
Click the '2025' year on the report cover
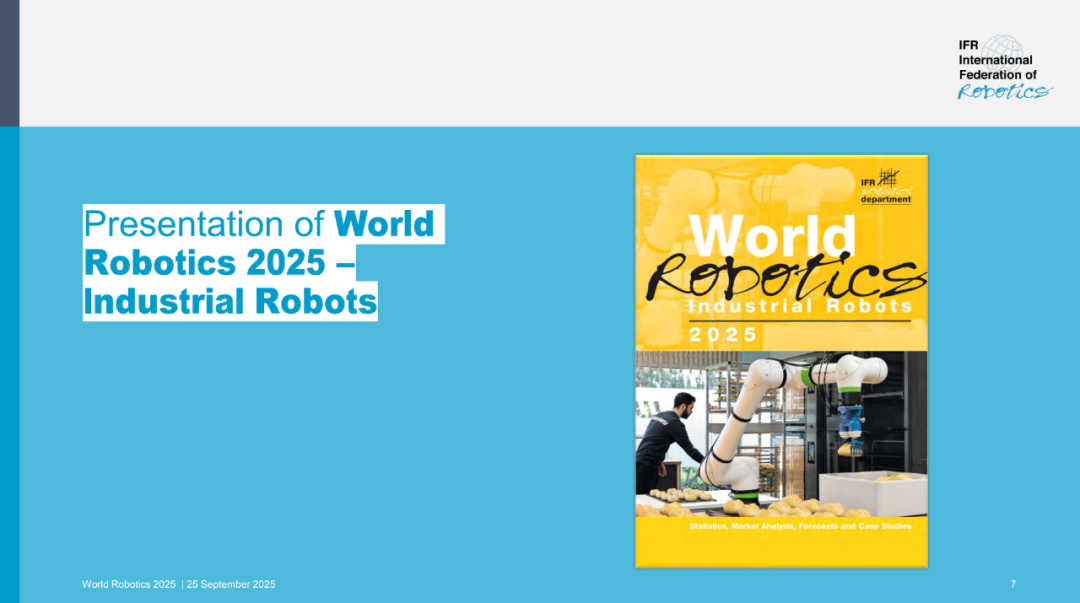pyautogui.click(x=723, y=335)
